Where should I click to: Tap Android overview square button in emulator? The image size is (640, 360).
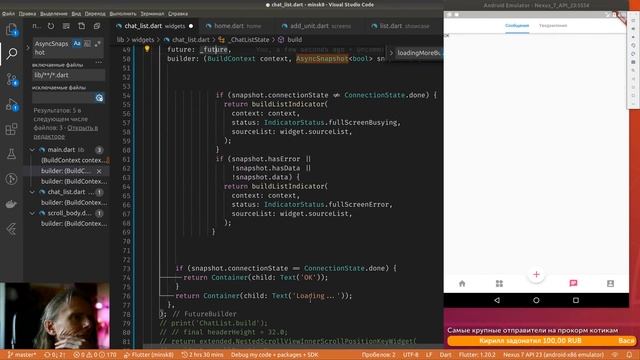576,300
